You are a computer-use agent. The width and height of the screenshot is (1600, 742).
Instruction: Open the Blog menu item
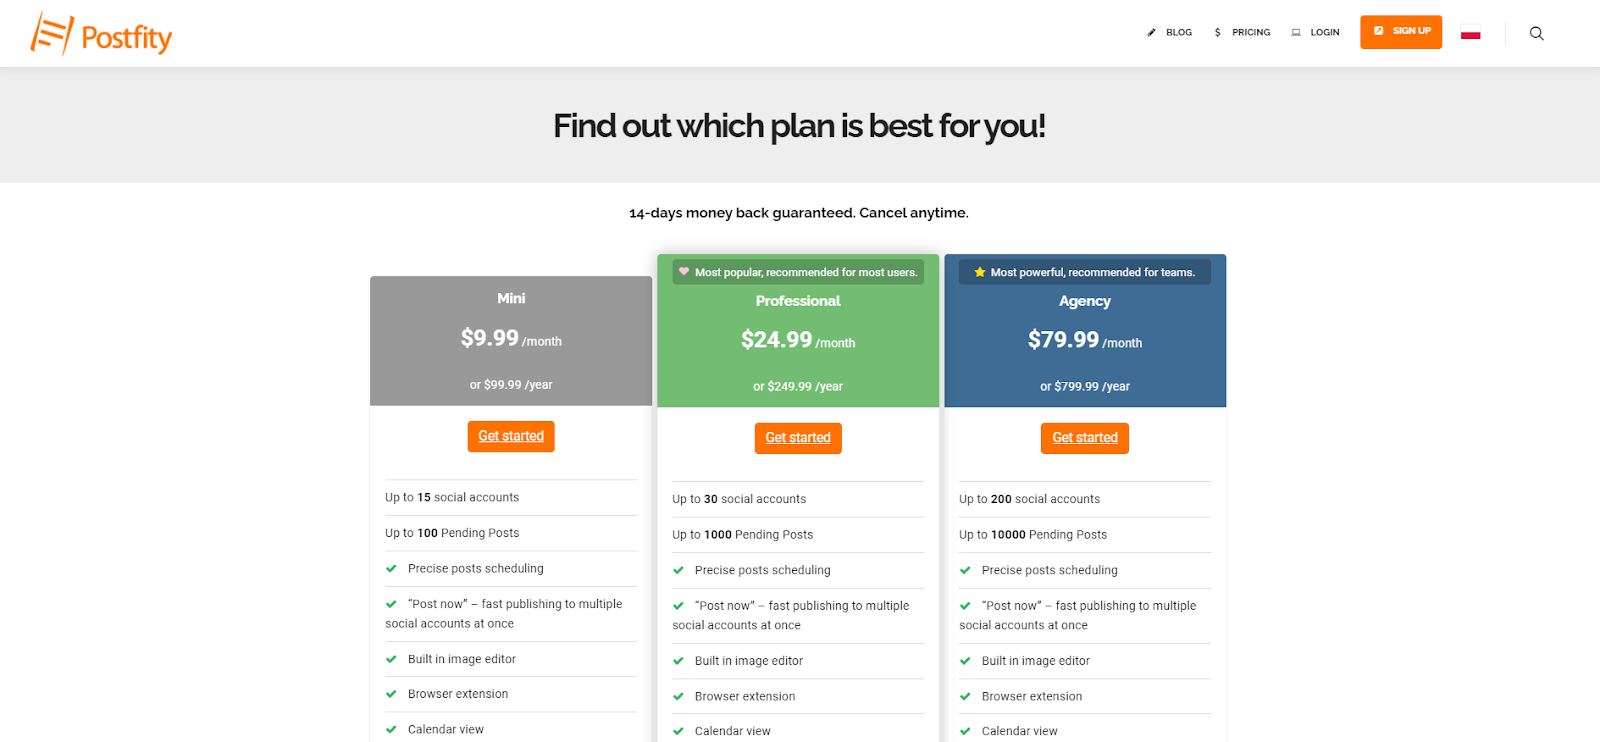coord(1179,32)
